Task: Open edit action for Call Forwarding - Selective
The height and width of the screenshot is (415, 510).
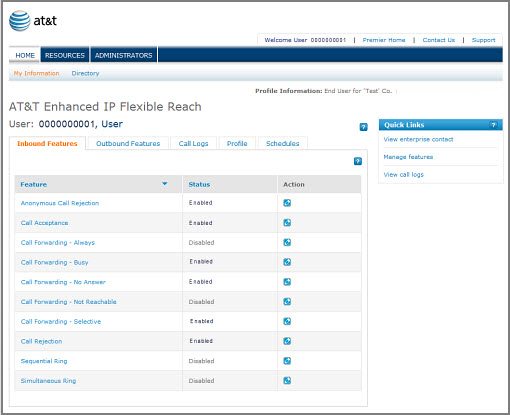Action: tap(287, 321)
